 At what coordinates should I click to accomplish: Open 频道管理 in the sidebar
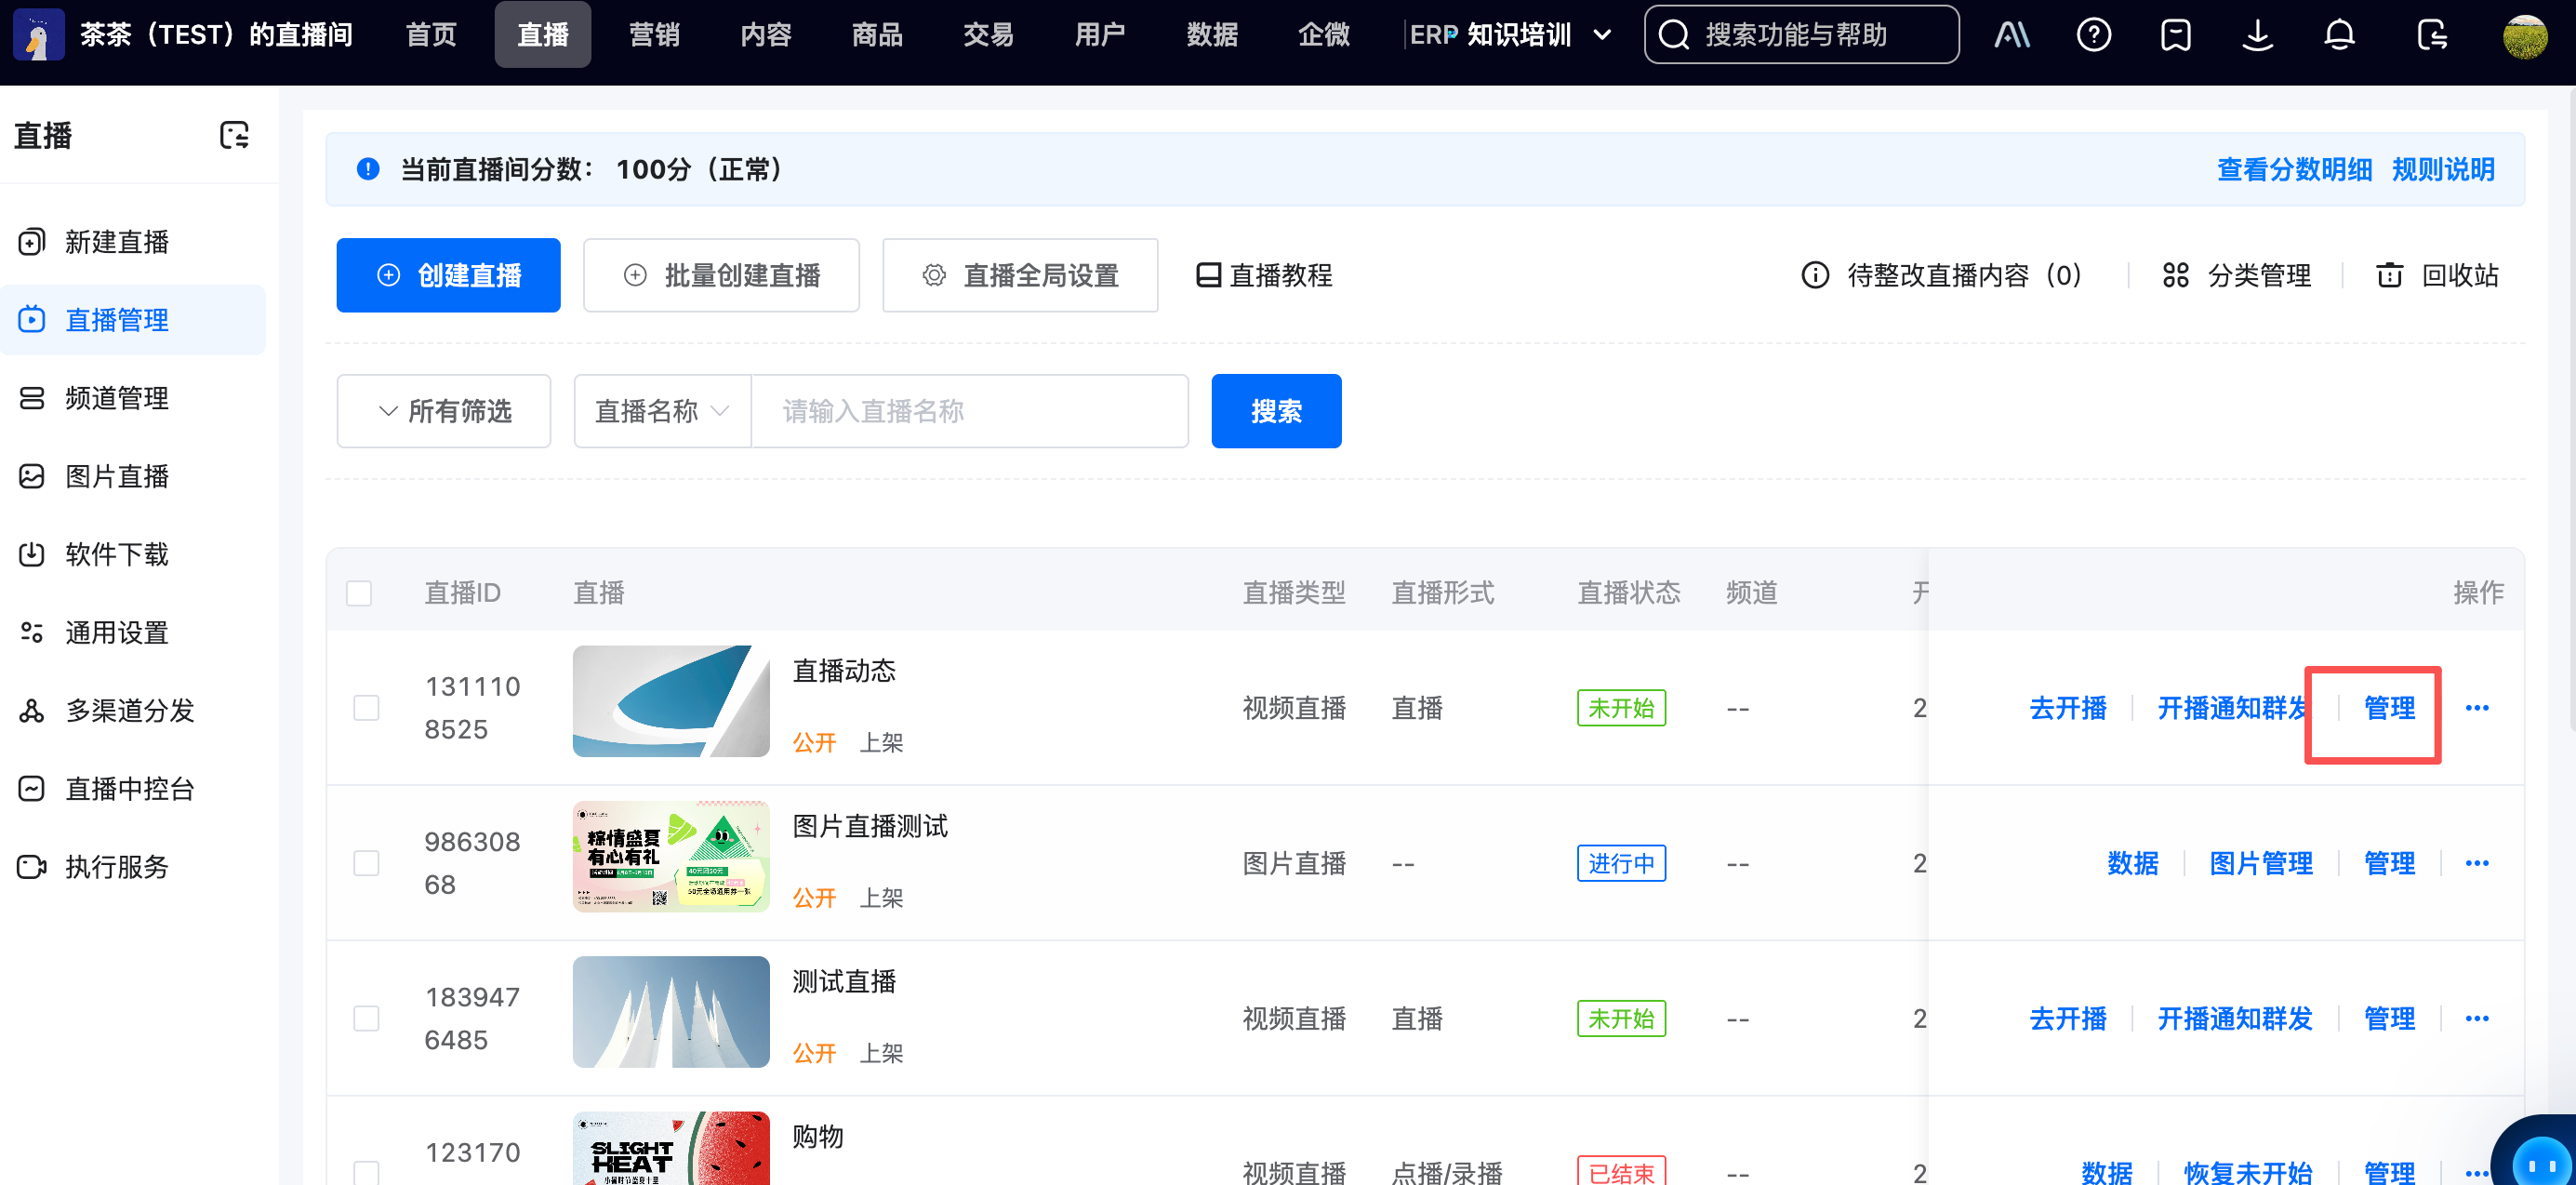(x=116, y=398)
